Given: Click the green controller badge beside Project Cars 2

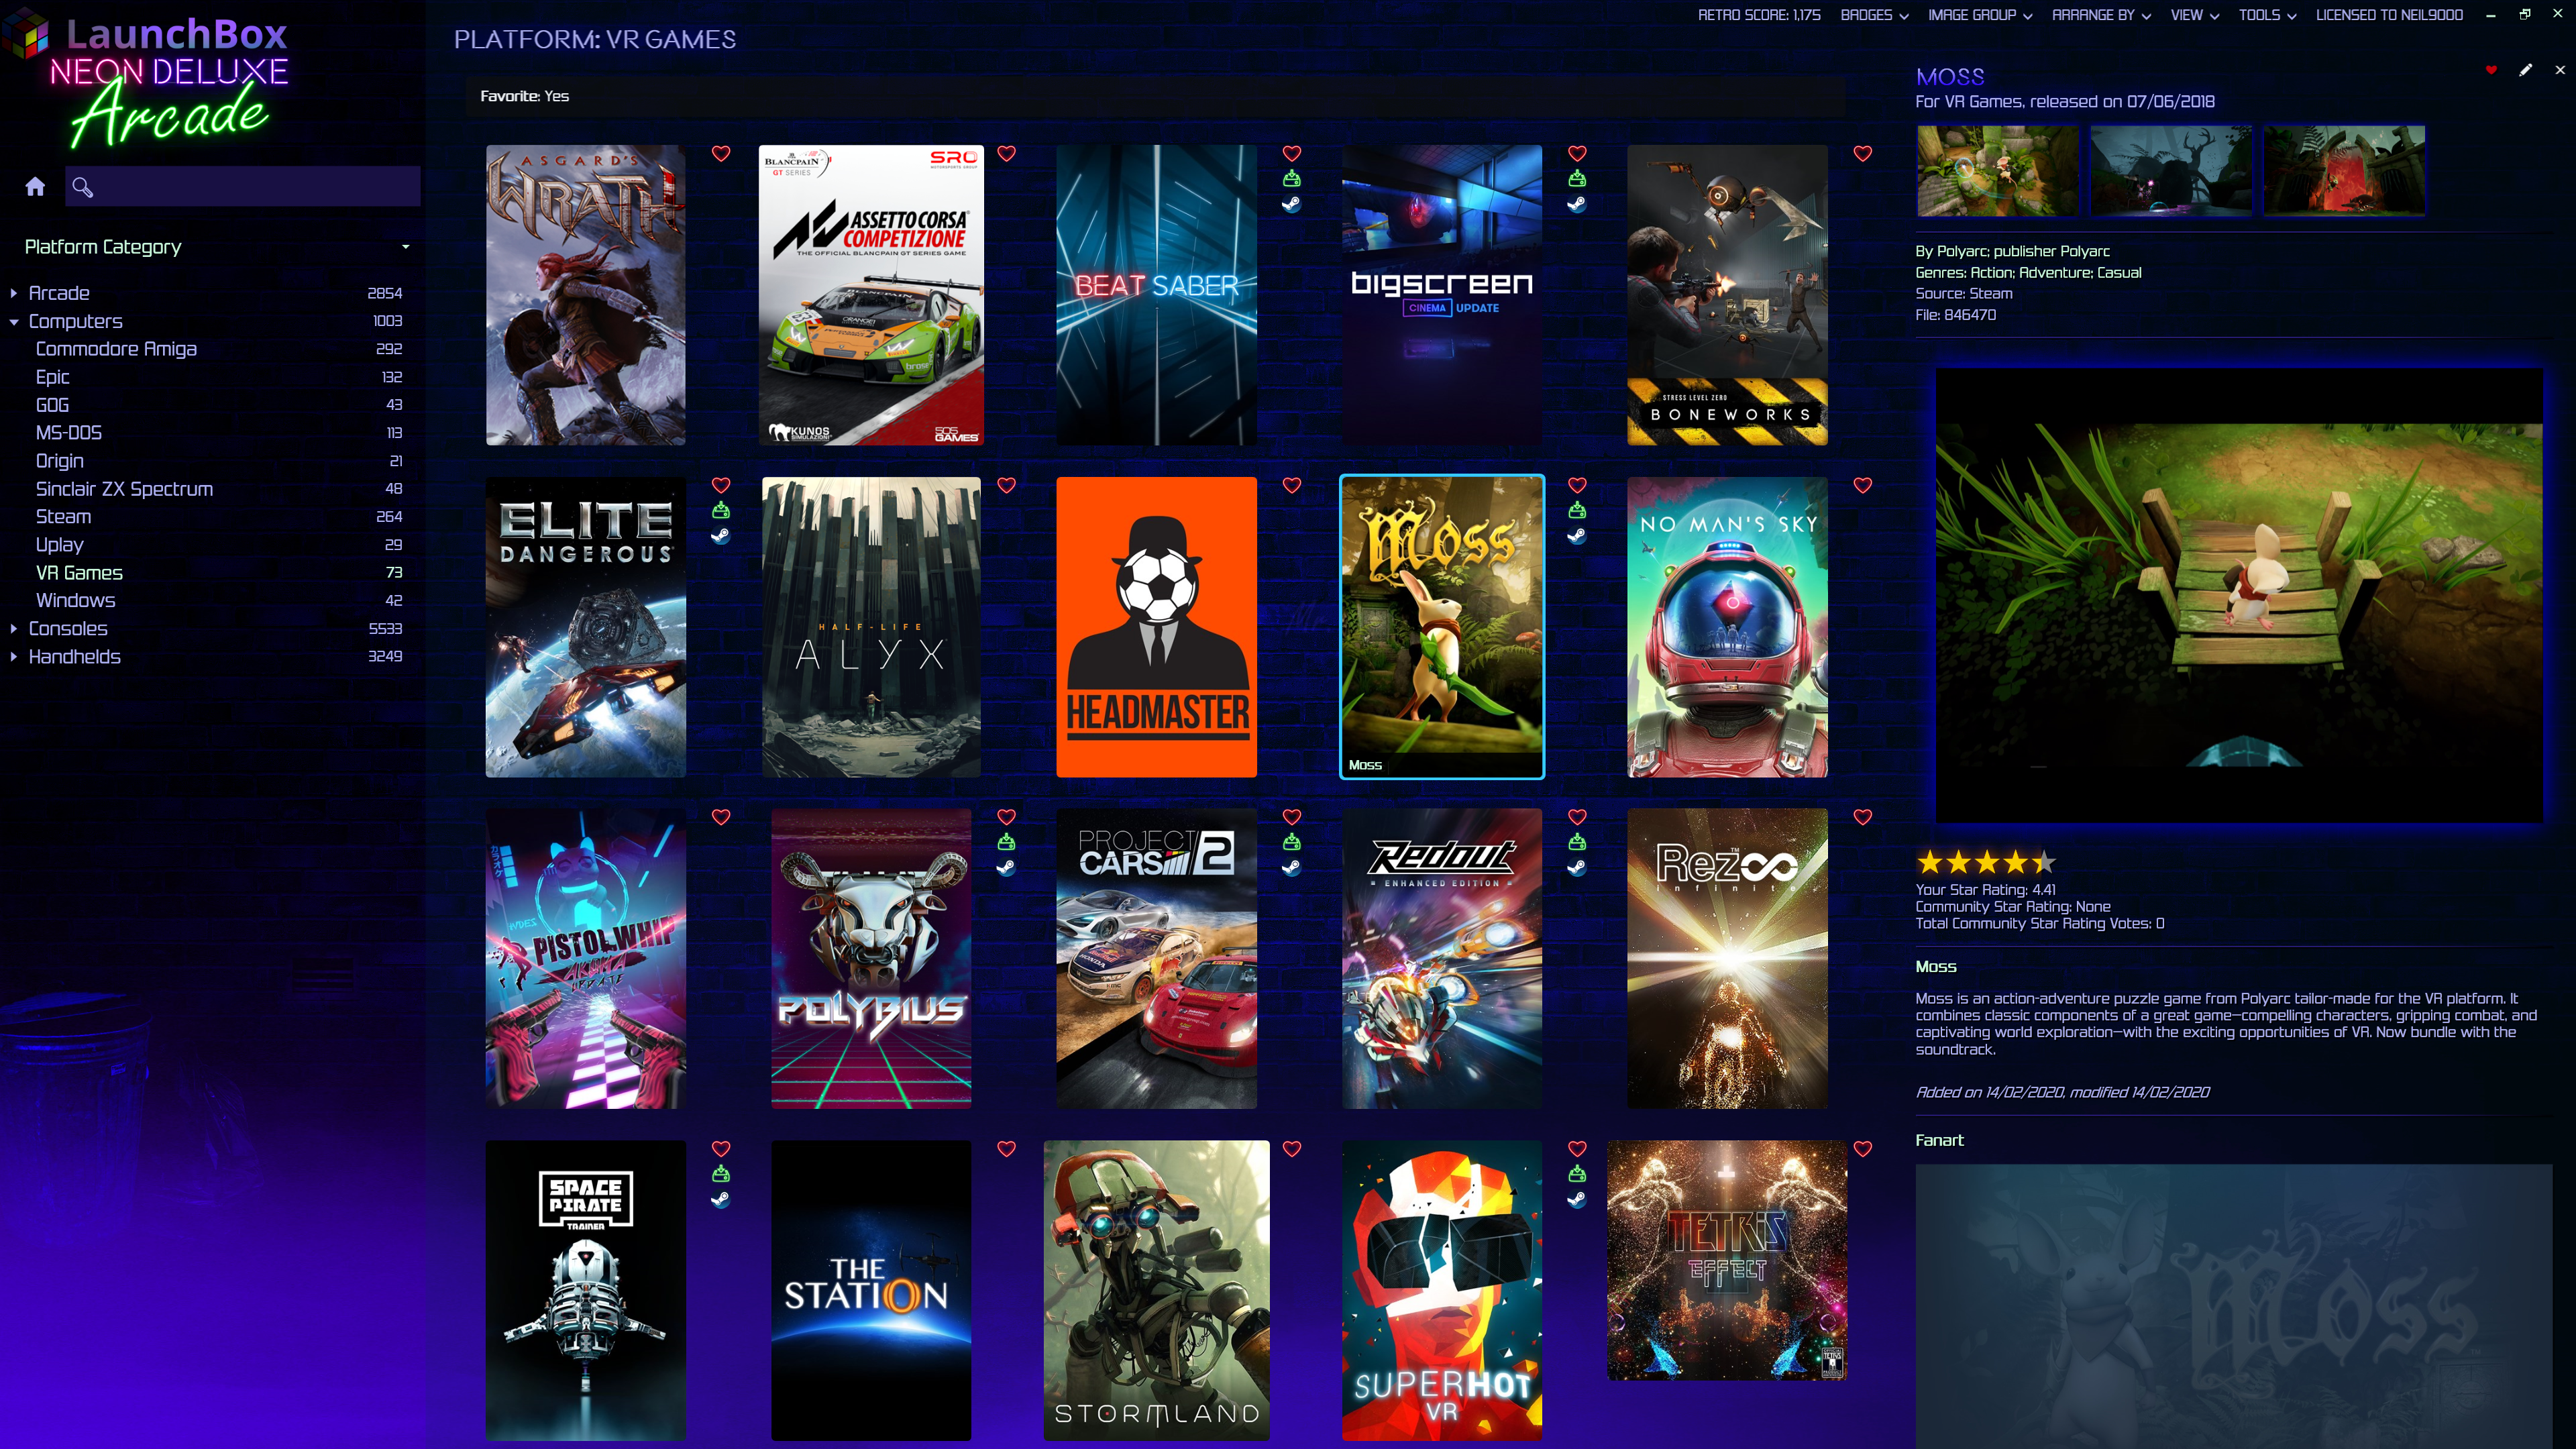Looking at the screenshot, I should (x=1292, y=842).
